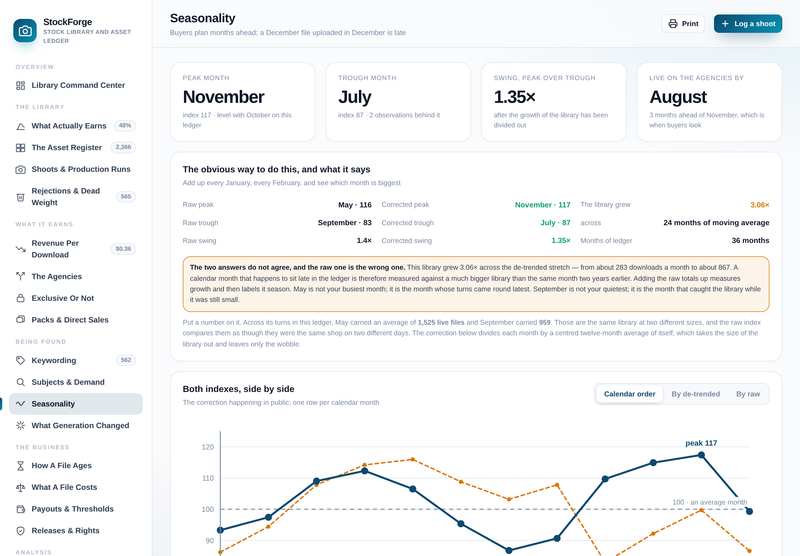Image resolution: width=800 pixels, height=556 pixels.
Task: Click the 'peak 117' chart data point
Action: pos(701,455)
